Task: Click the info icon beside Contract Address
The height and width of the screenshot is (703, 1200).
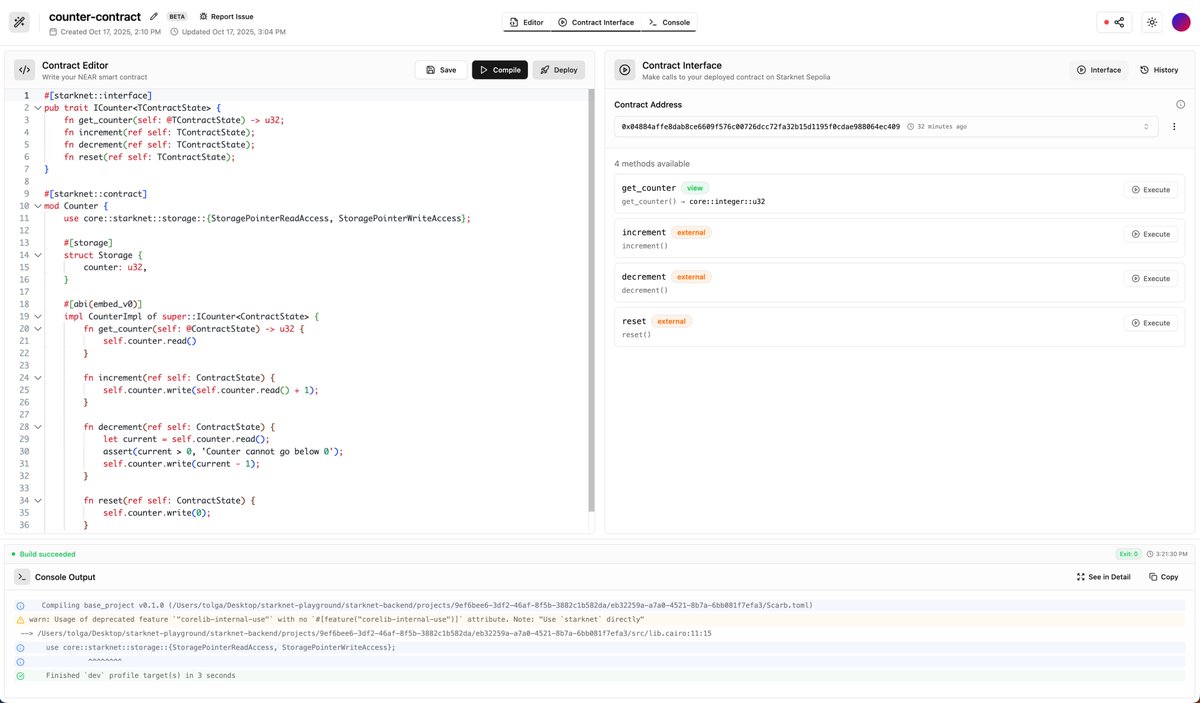Action: pyautogui.click(x=1180, y=104)
